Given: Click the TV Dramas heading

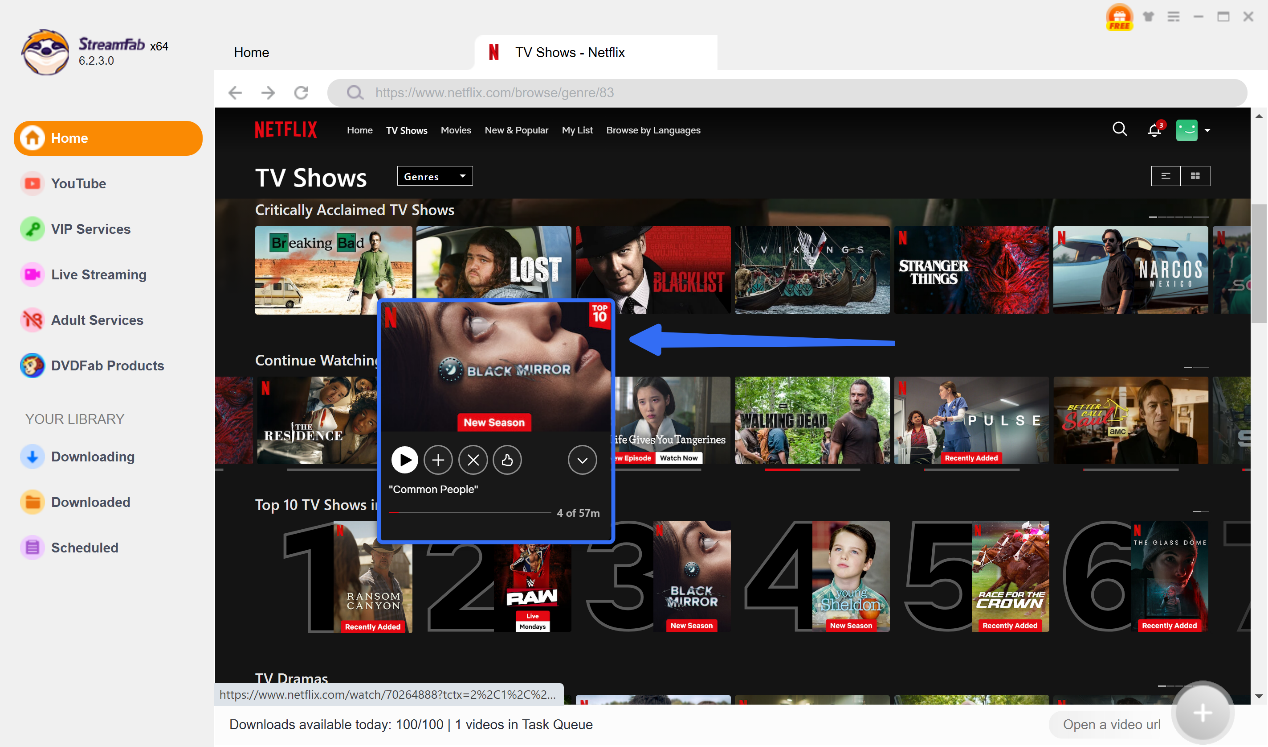Looking at the screenshot, I should [292, 679].
